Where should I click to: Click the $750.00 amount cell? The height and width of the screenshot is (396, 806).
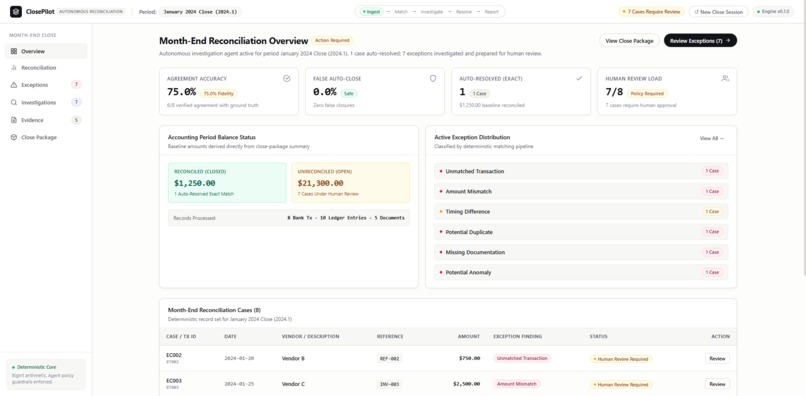click(469, 358)
